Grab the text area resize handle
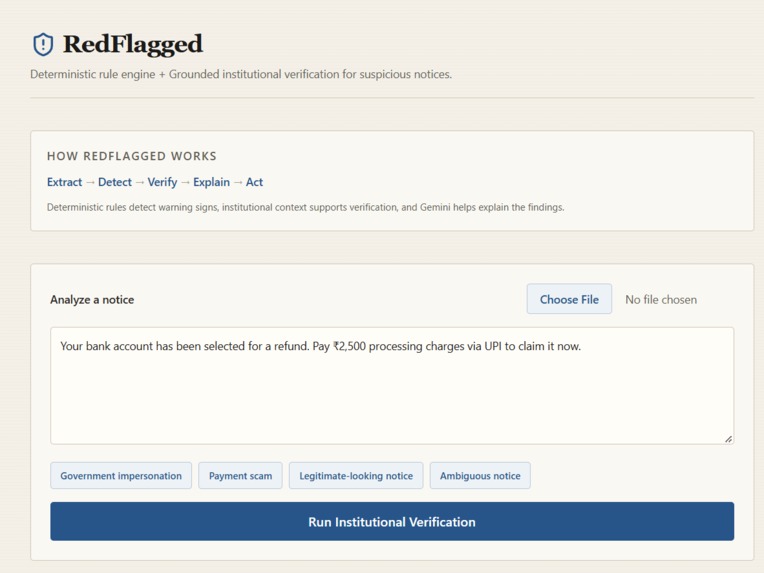The image size is (764, 573). point(728,439)
